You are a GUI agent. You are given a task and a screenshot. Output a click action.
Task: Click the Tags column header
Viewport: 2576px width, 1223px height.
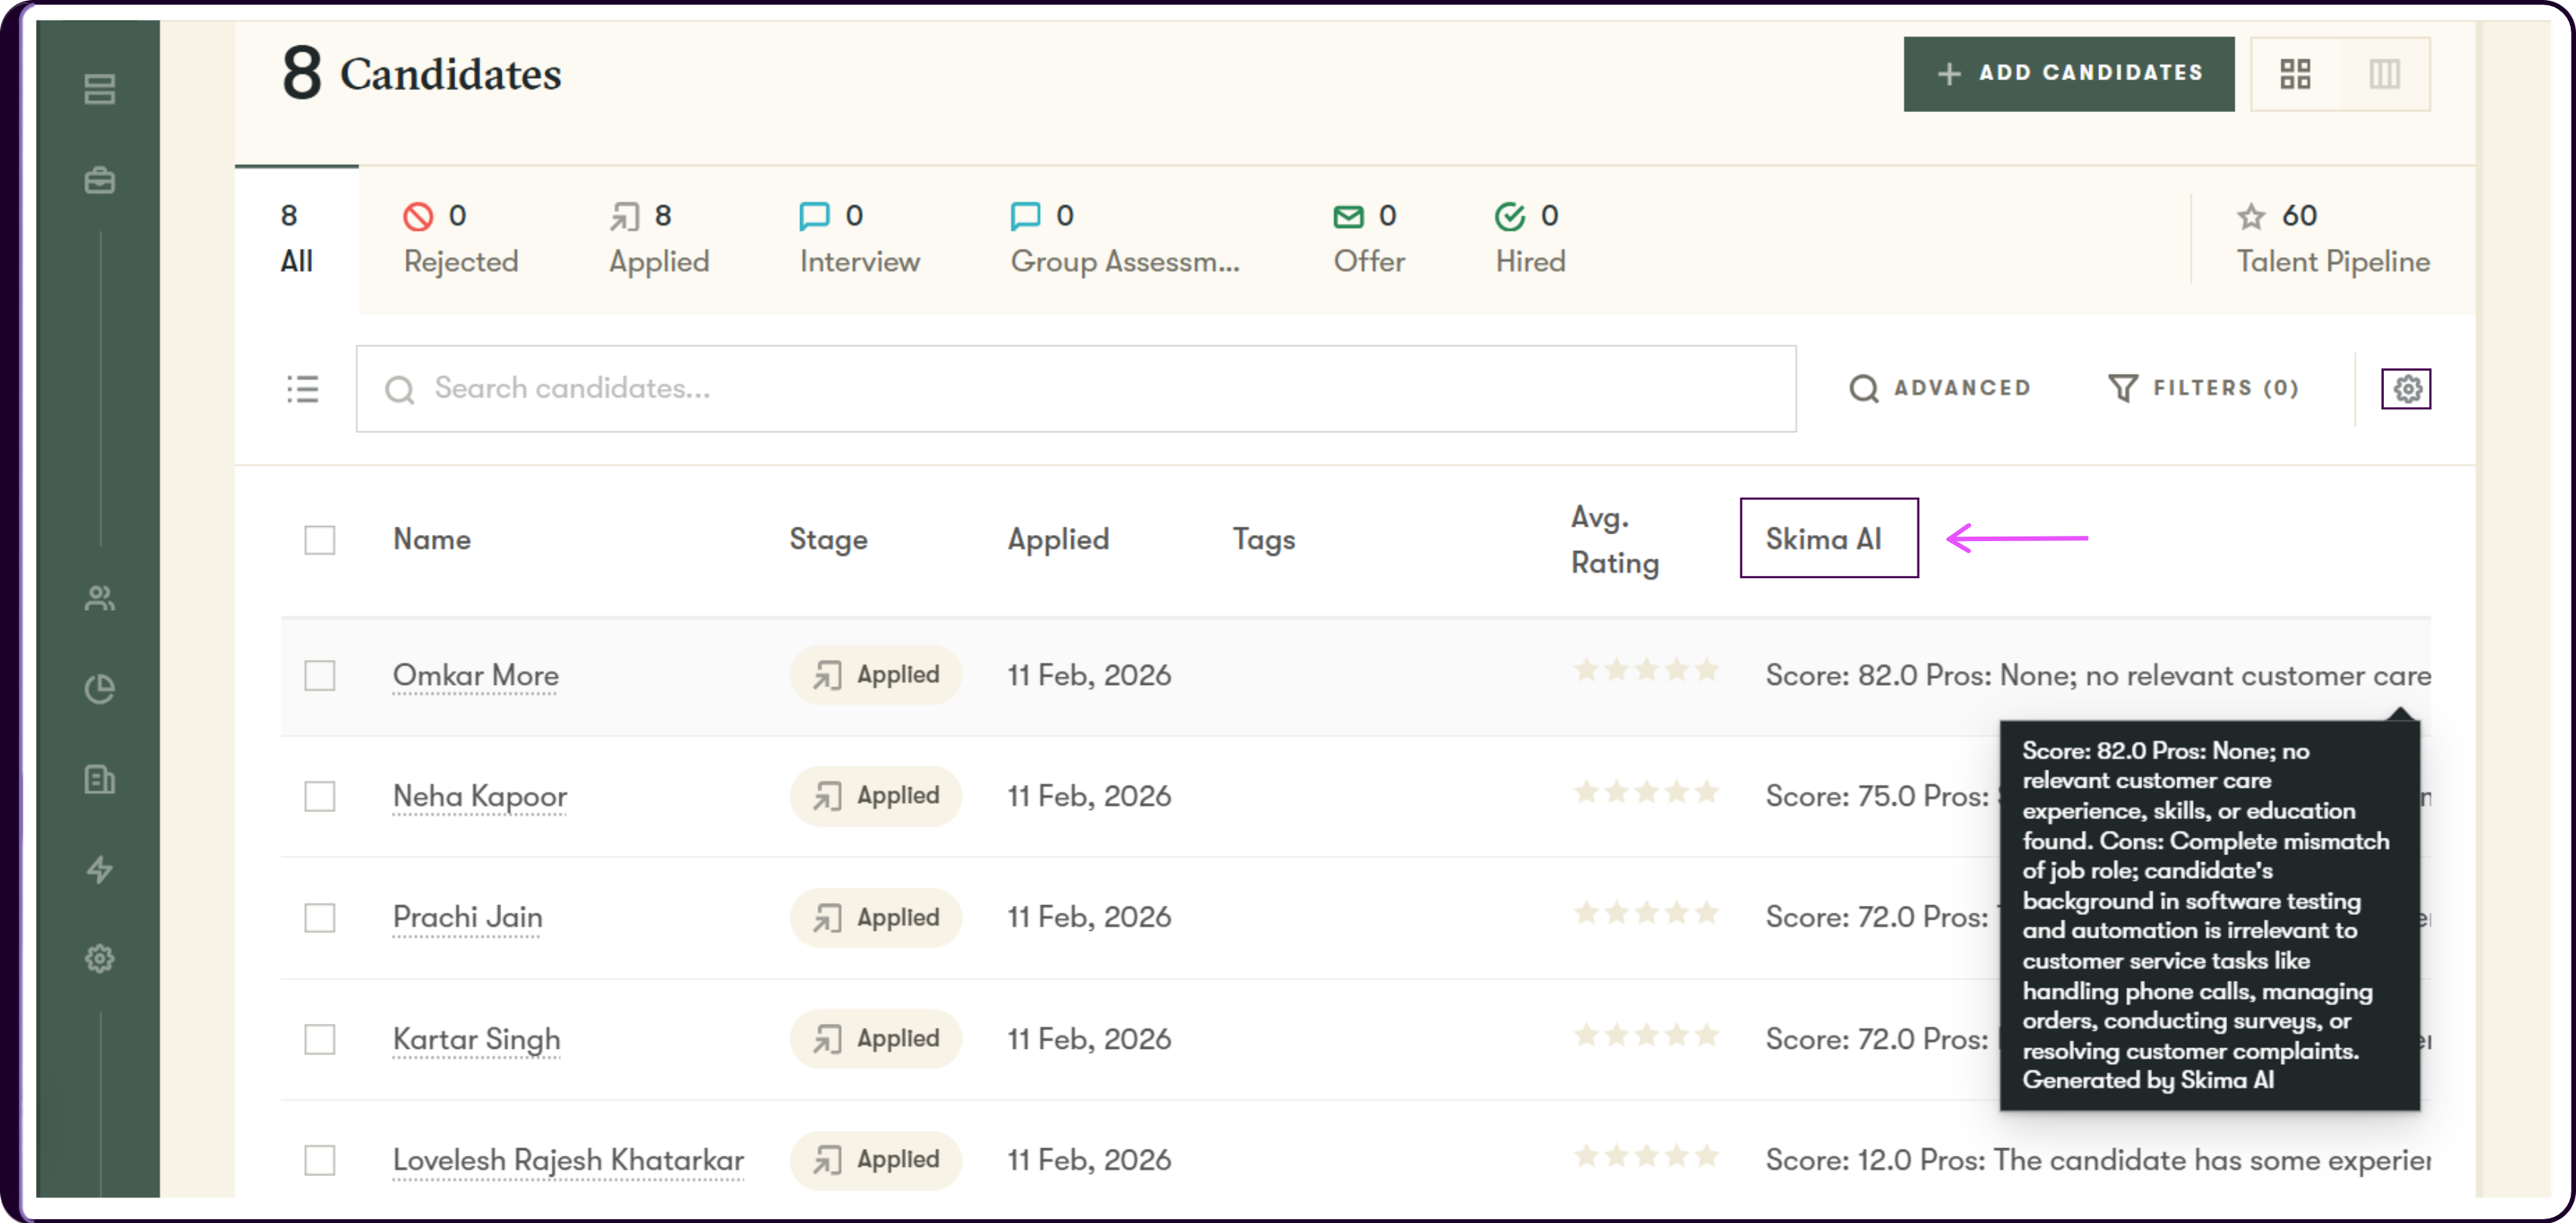[x=1263, y=540]
